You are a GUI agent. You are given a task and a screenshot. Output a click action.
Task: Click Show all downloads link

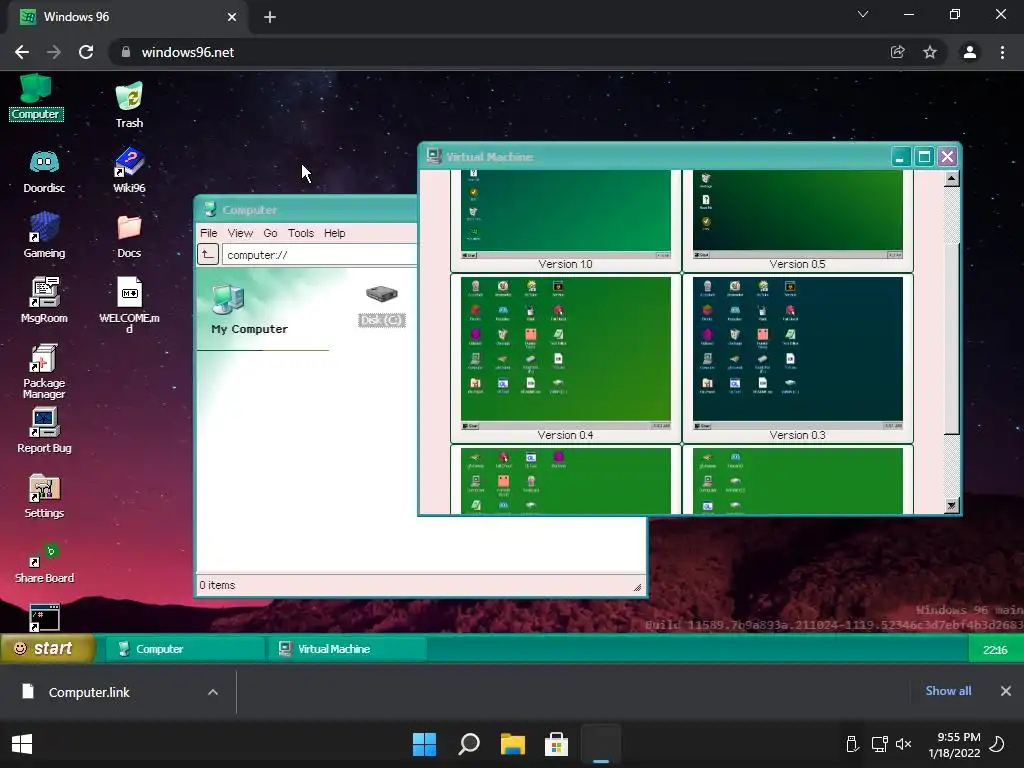coord(948,690)
